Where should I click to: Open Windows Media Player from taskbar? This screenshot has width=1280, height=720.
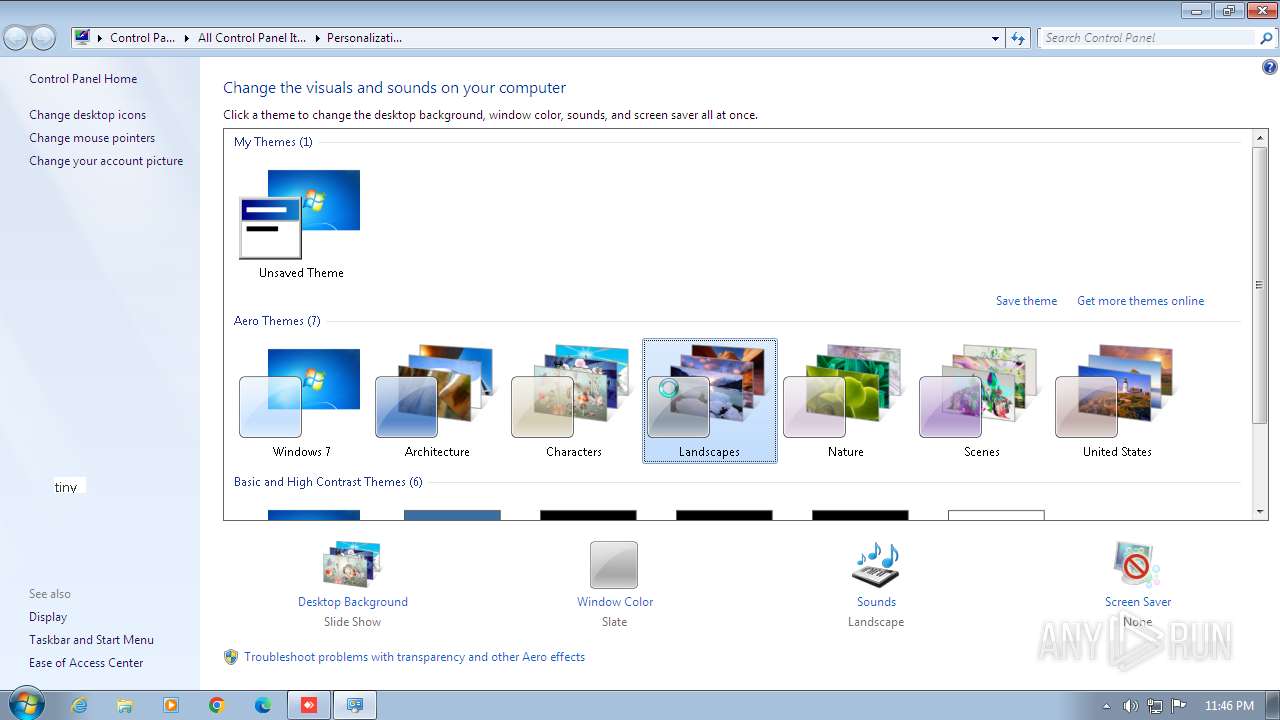click(x=171, y=705)
